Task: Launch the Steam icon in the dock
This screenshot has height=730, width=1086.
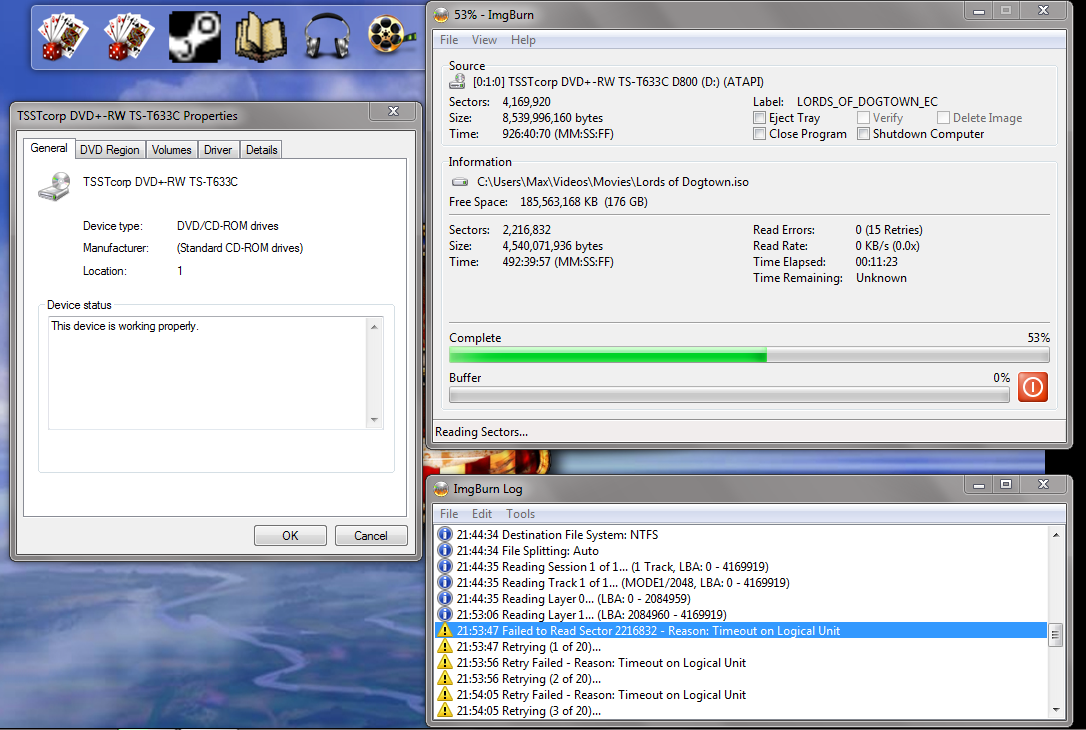Action: coord(195,37)
